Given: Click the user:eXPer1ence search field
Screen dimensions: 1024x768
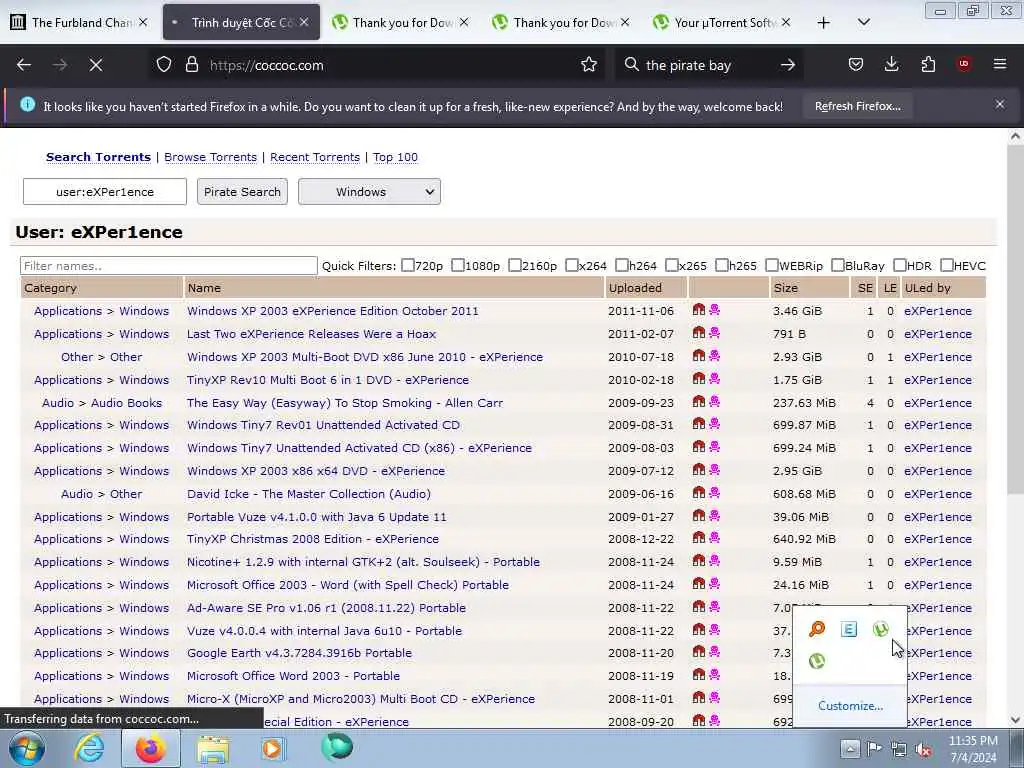Looking at the screenshot, I should click(x=104, y=191).
